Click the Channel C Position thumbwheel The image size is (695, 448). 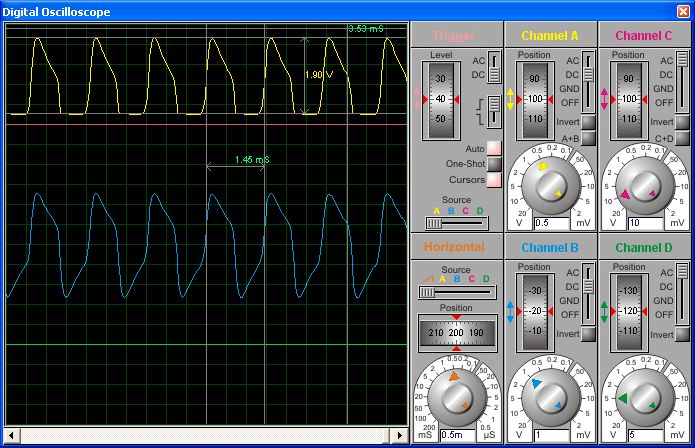(x=629, y=101)
